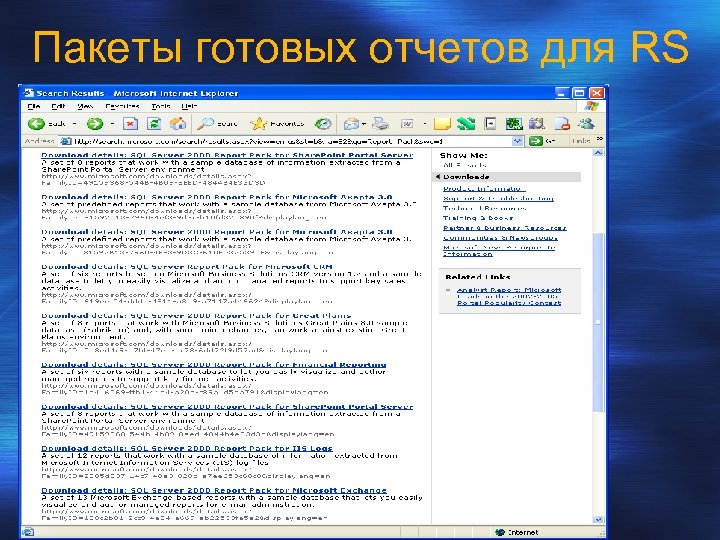
Task: Click the Product Information filter link
Action: point(484,188)
